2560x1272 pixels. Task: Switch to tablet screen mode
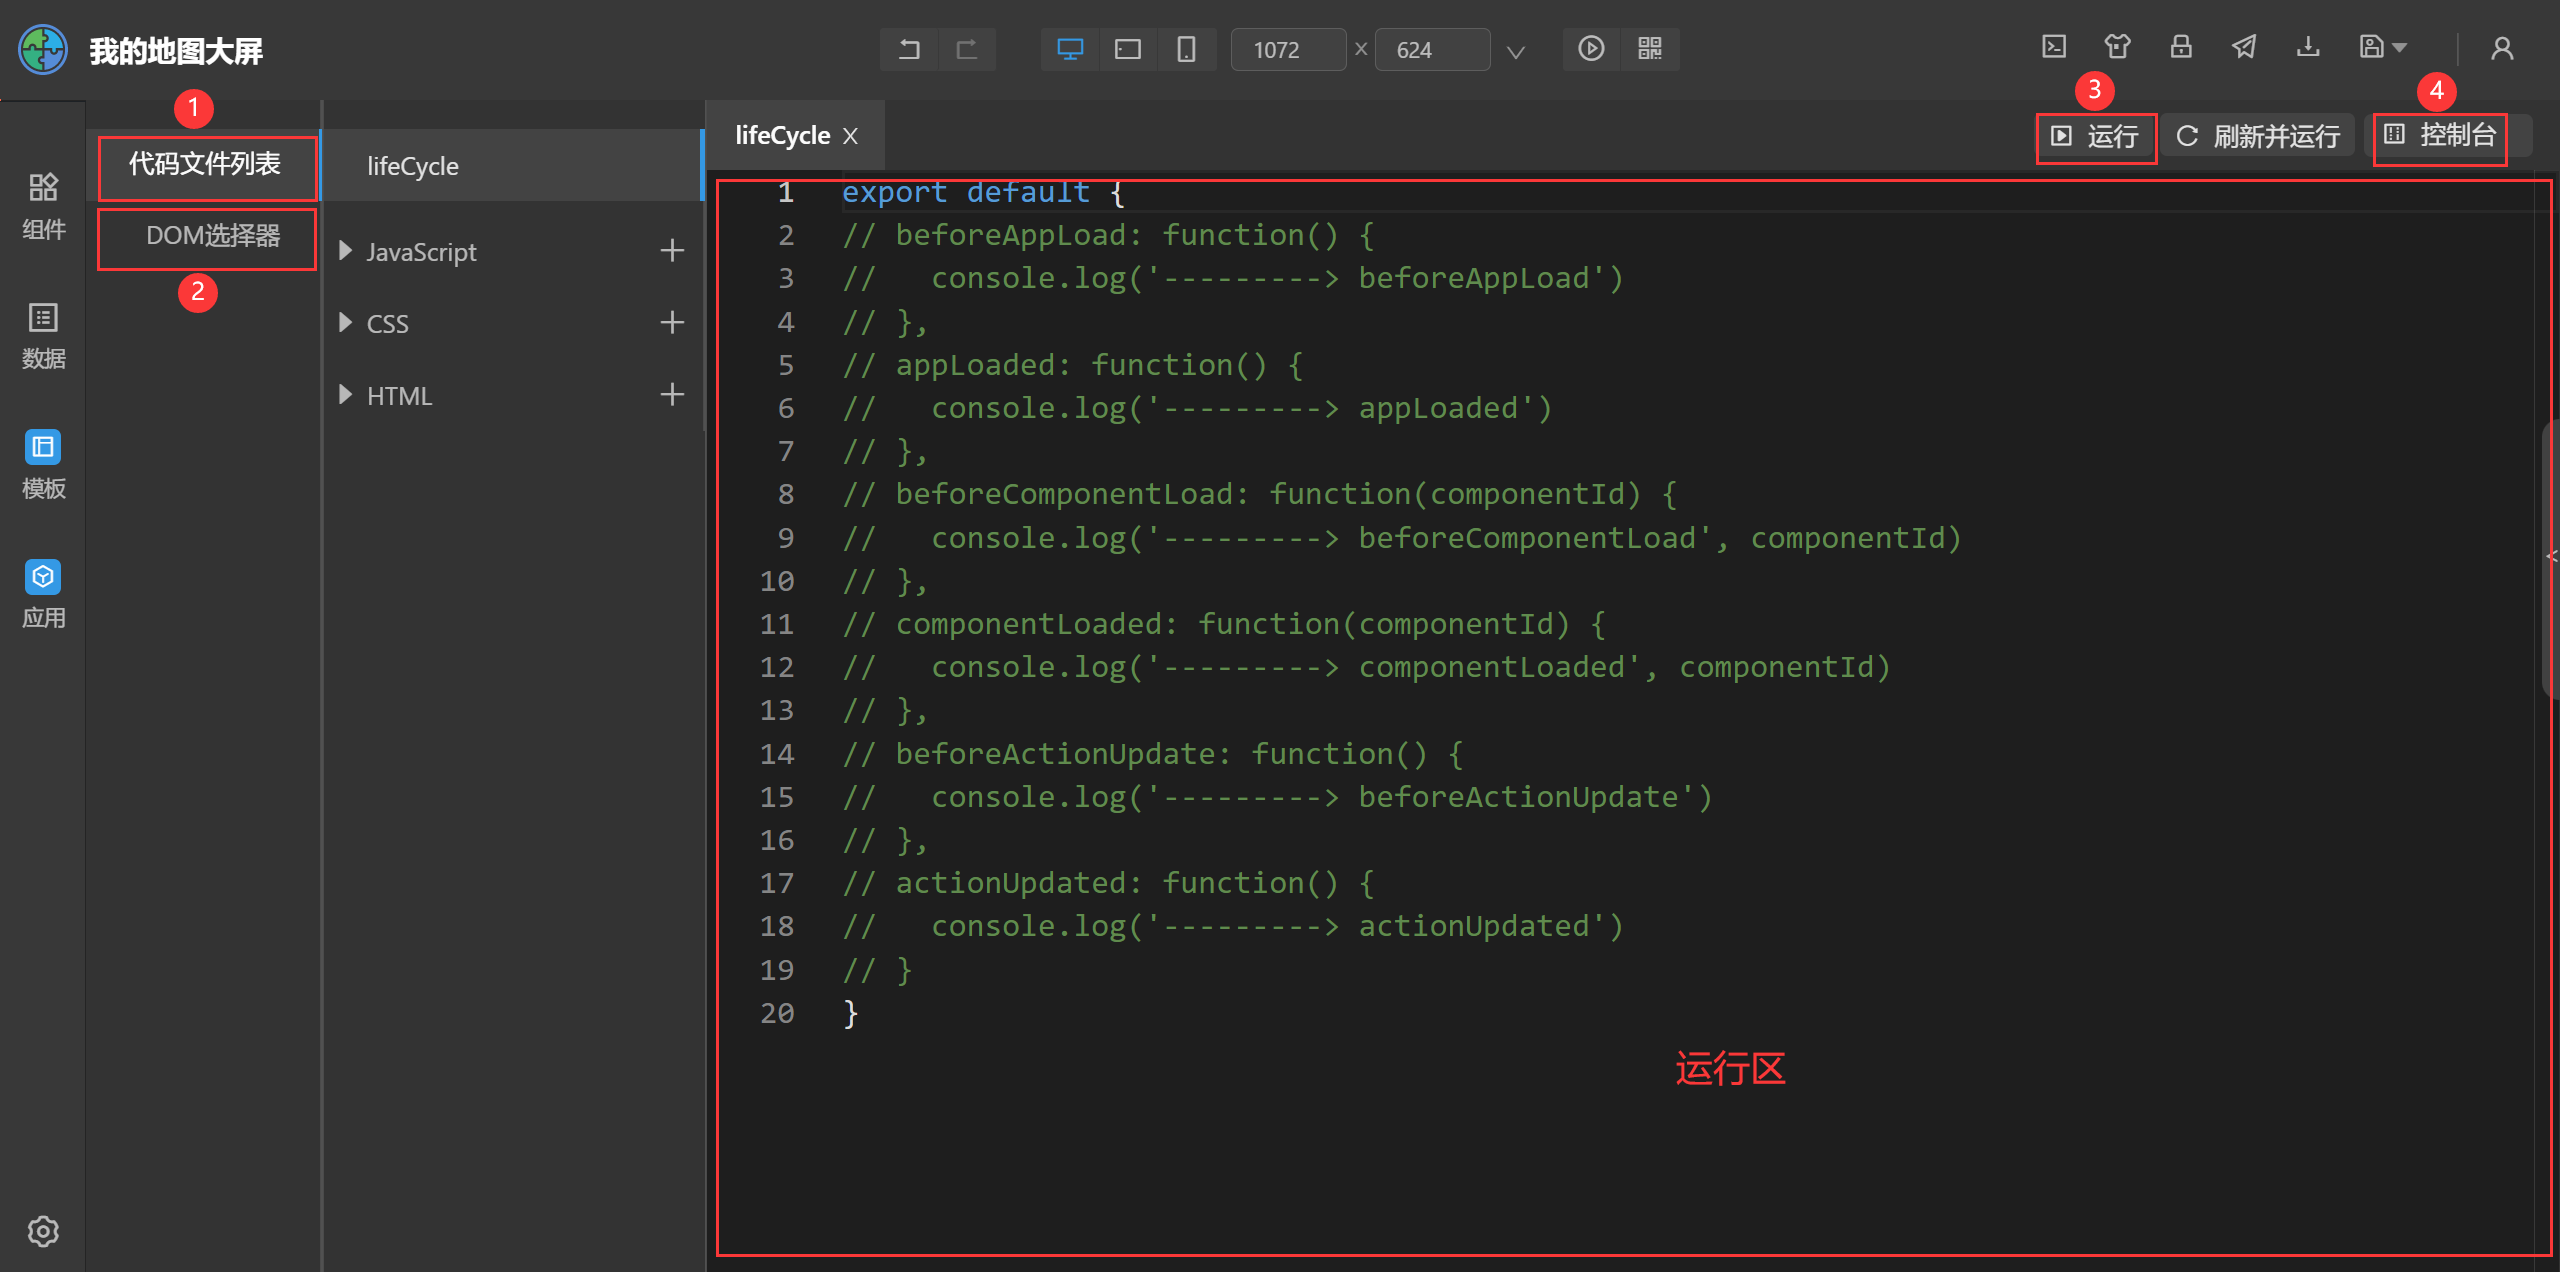1128,49
